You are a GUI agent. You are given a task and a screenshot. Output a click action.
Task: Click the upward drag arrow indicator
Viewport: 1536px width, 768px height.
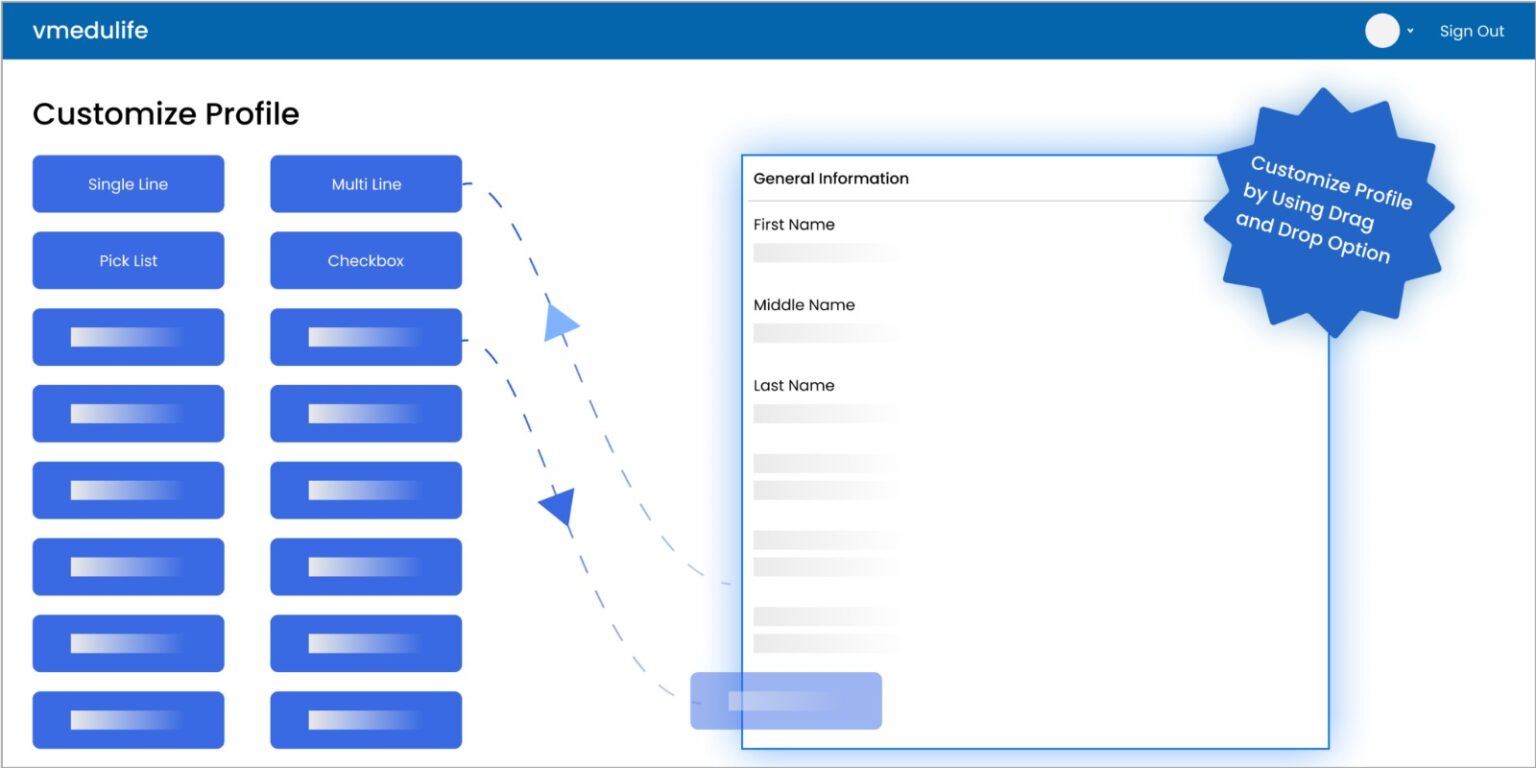[560, 324]
